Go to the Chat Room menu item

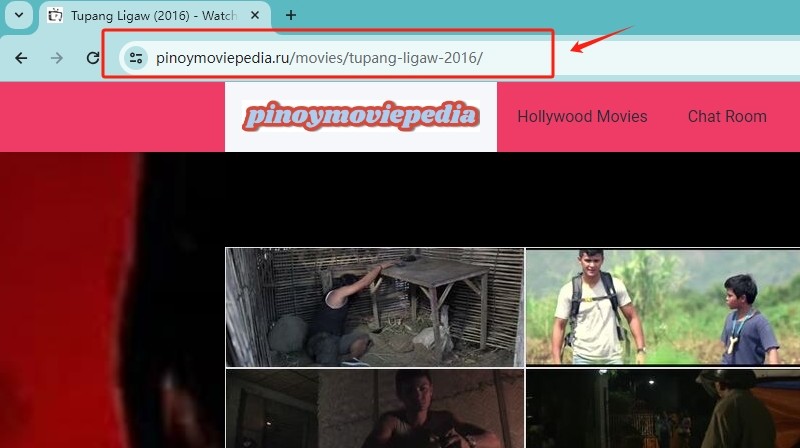pyautogui.click(x=726, y=117)
